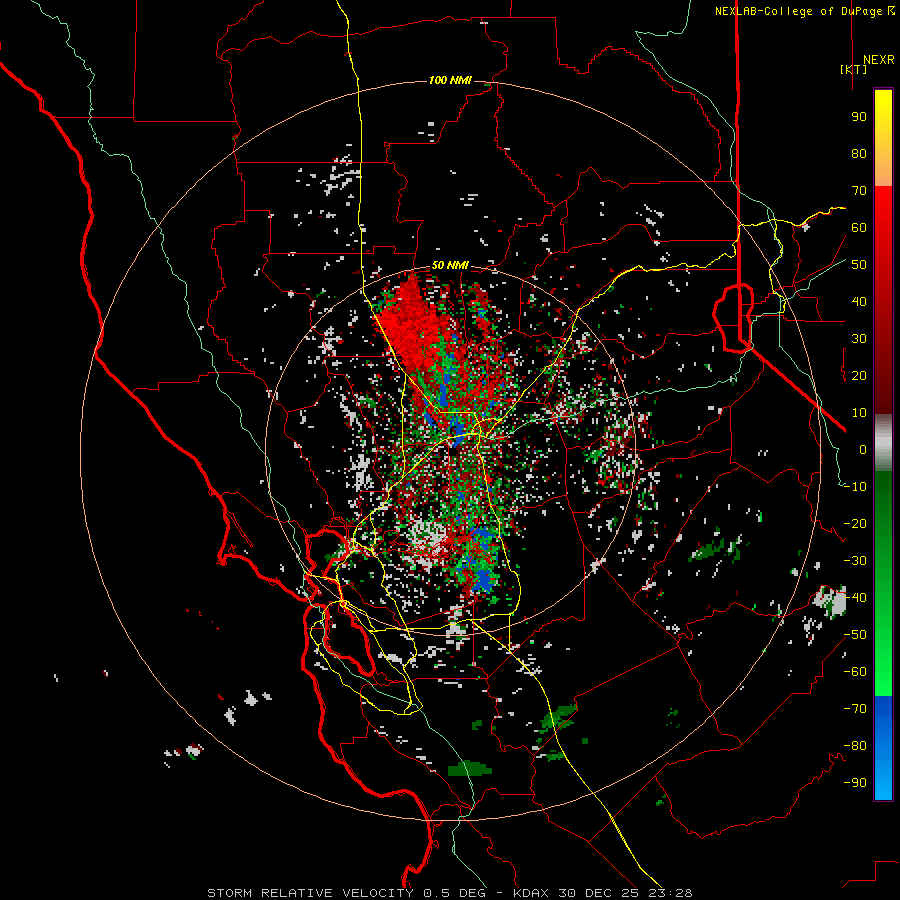Click the gray zero-velocity segment of the color bar

point(883,443)
